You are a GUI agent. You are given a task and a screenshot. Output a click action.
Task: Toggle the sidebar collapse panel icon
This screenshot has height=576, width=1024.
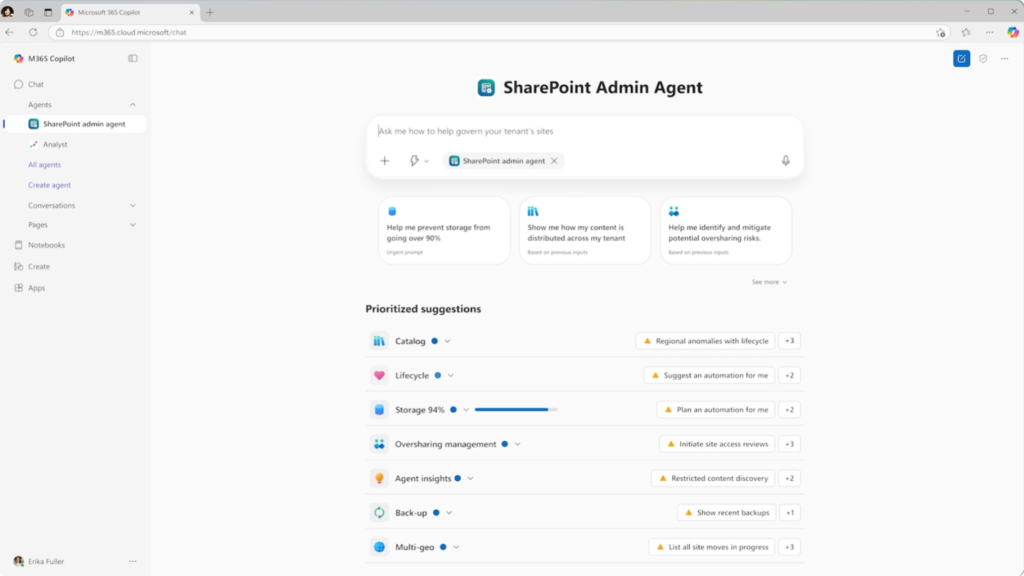pyautogui.click(x=133, y=58)
